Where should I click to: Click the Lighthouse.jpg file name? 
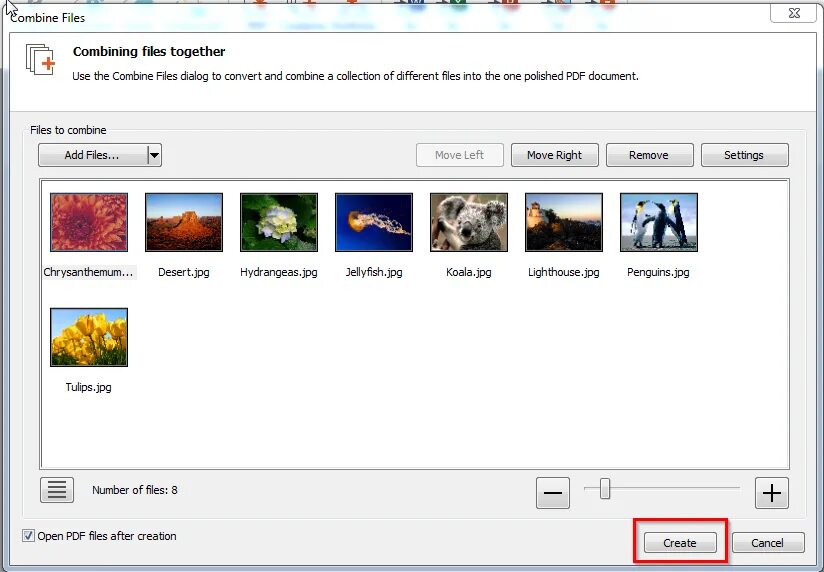point(564,272)
